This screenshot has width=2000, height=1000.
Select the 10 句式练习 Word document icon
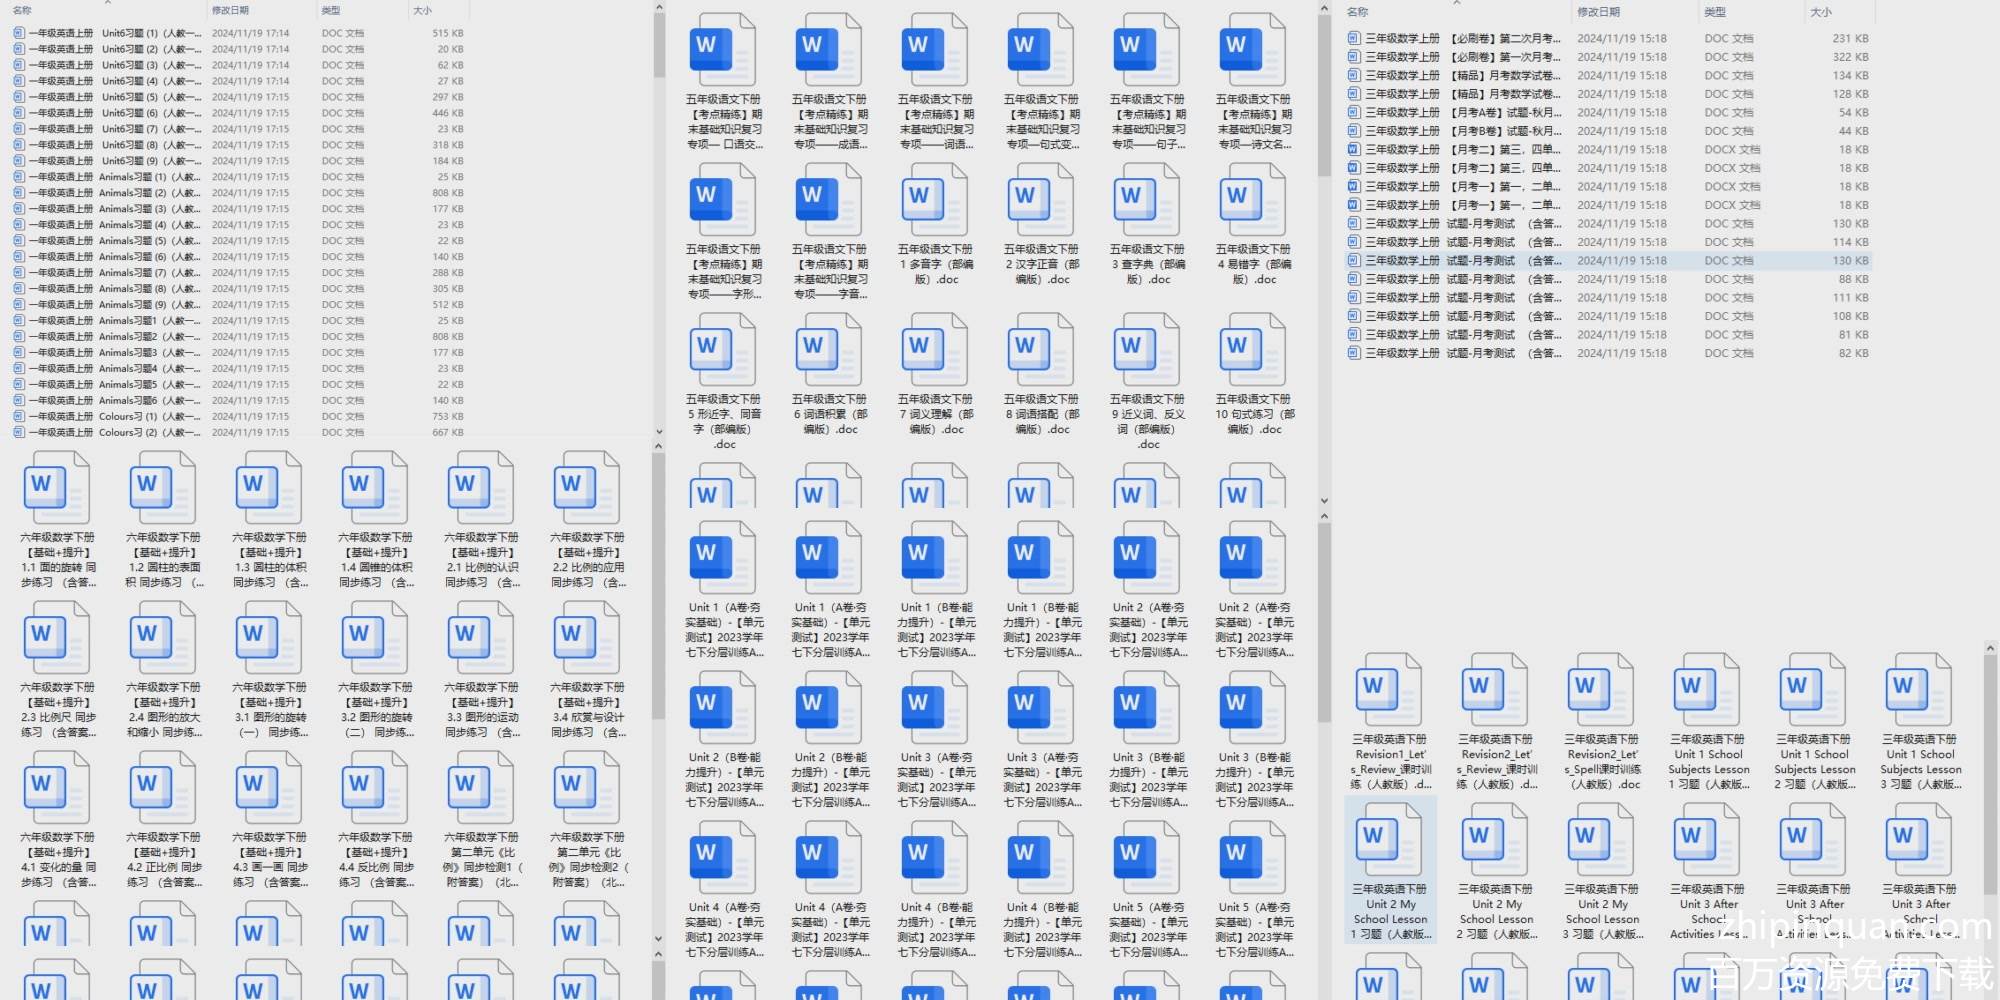pyautogui.click(x=1253, y=350)
